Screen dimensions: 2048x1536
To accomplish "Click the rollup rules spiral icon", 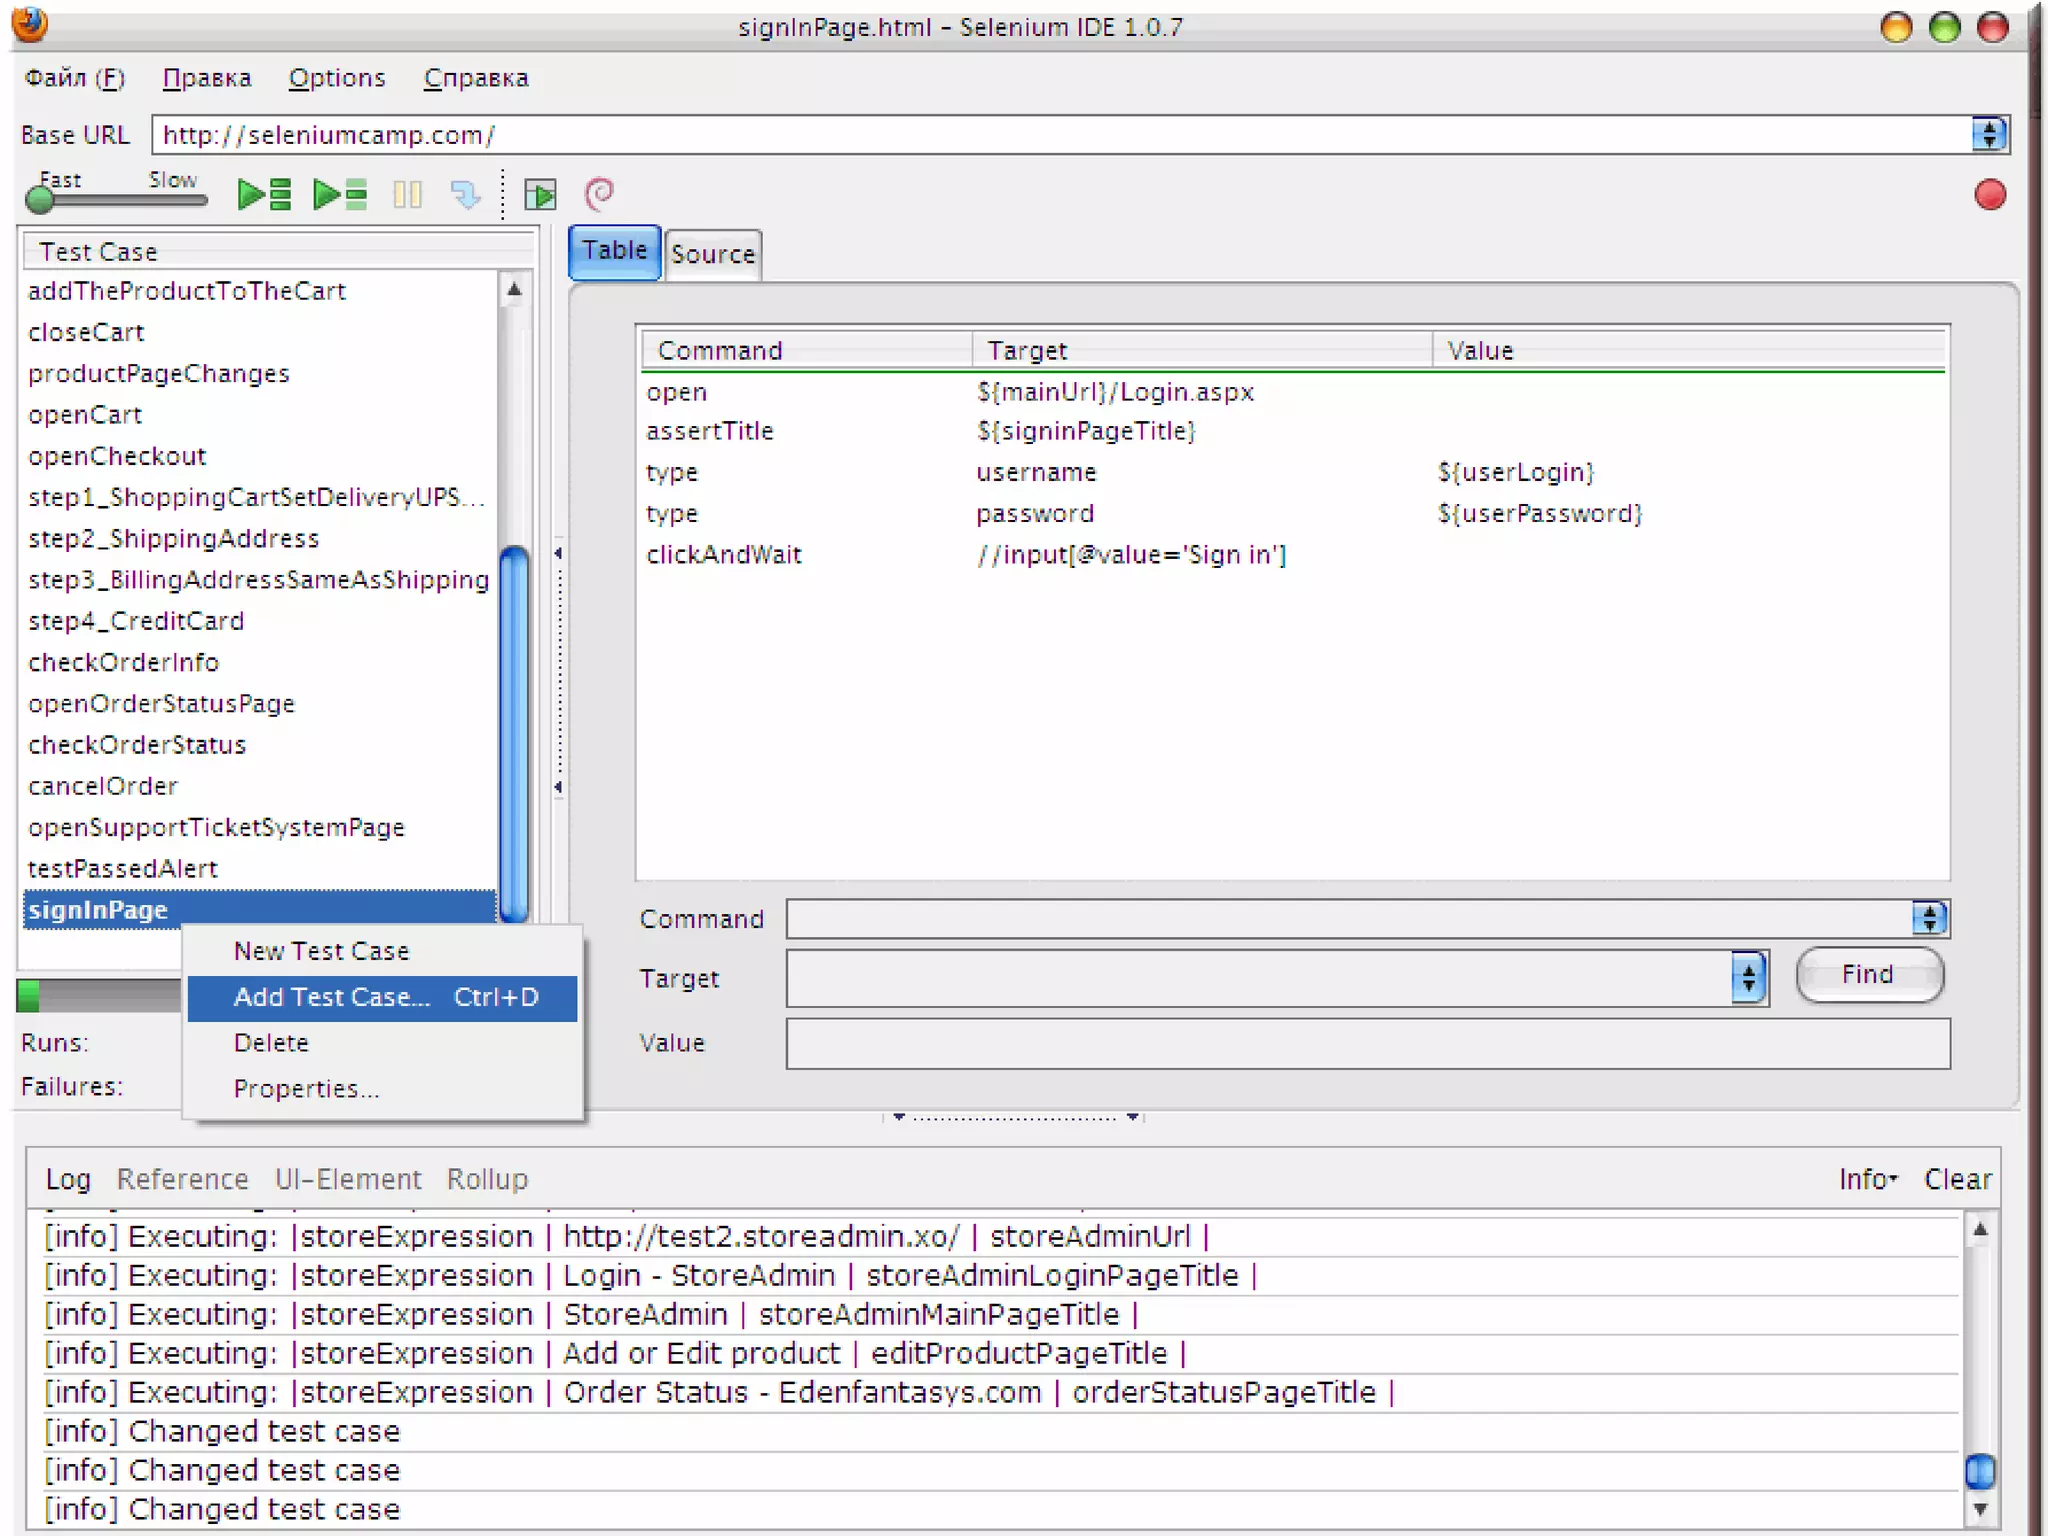I will pos(599,193).
